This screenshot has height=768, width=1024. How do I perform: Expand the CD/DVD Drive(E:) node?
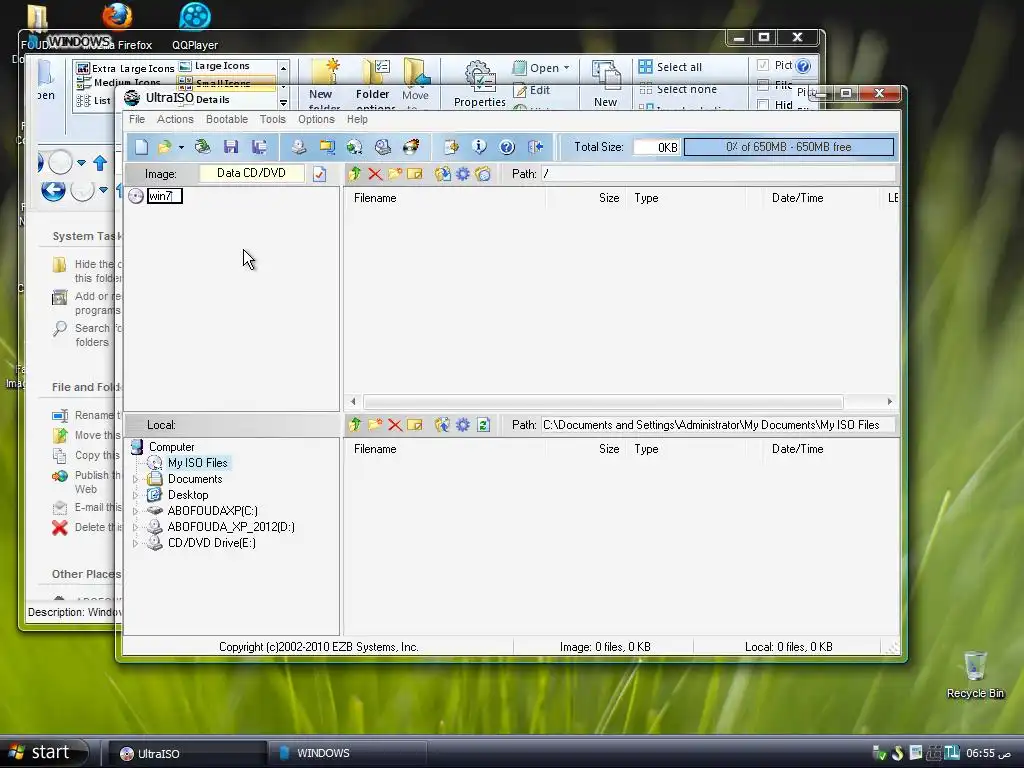pos(136,543)
